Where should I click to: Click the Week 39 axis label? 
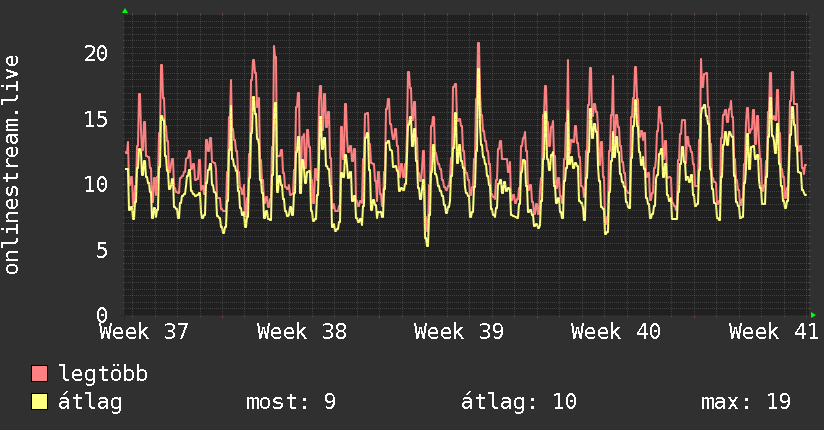(459, 332)
